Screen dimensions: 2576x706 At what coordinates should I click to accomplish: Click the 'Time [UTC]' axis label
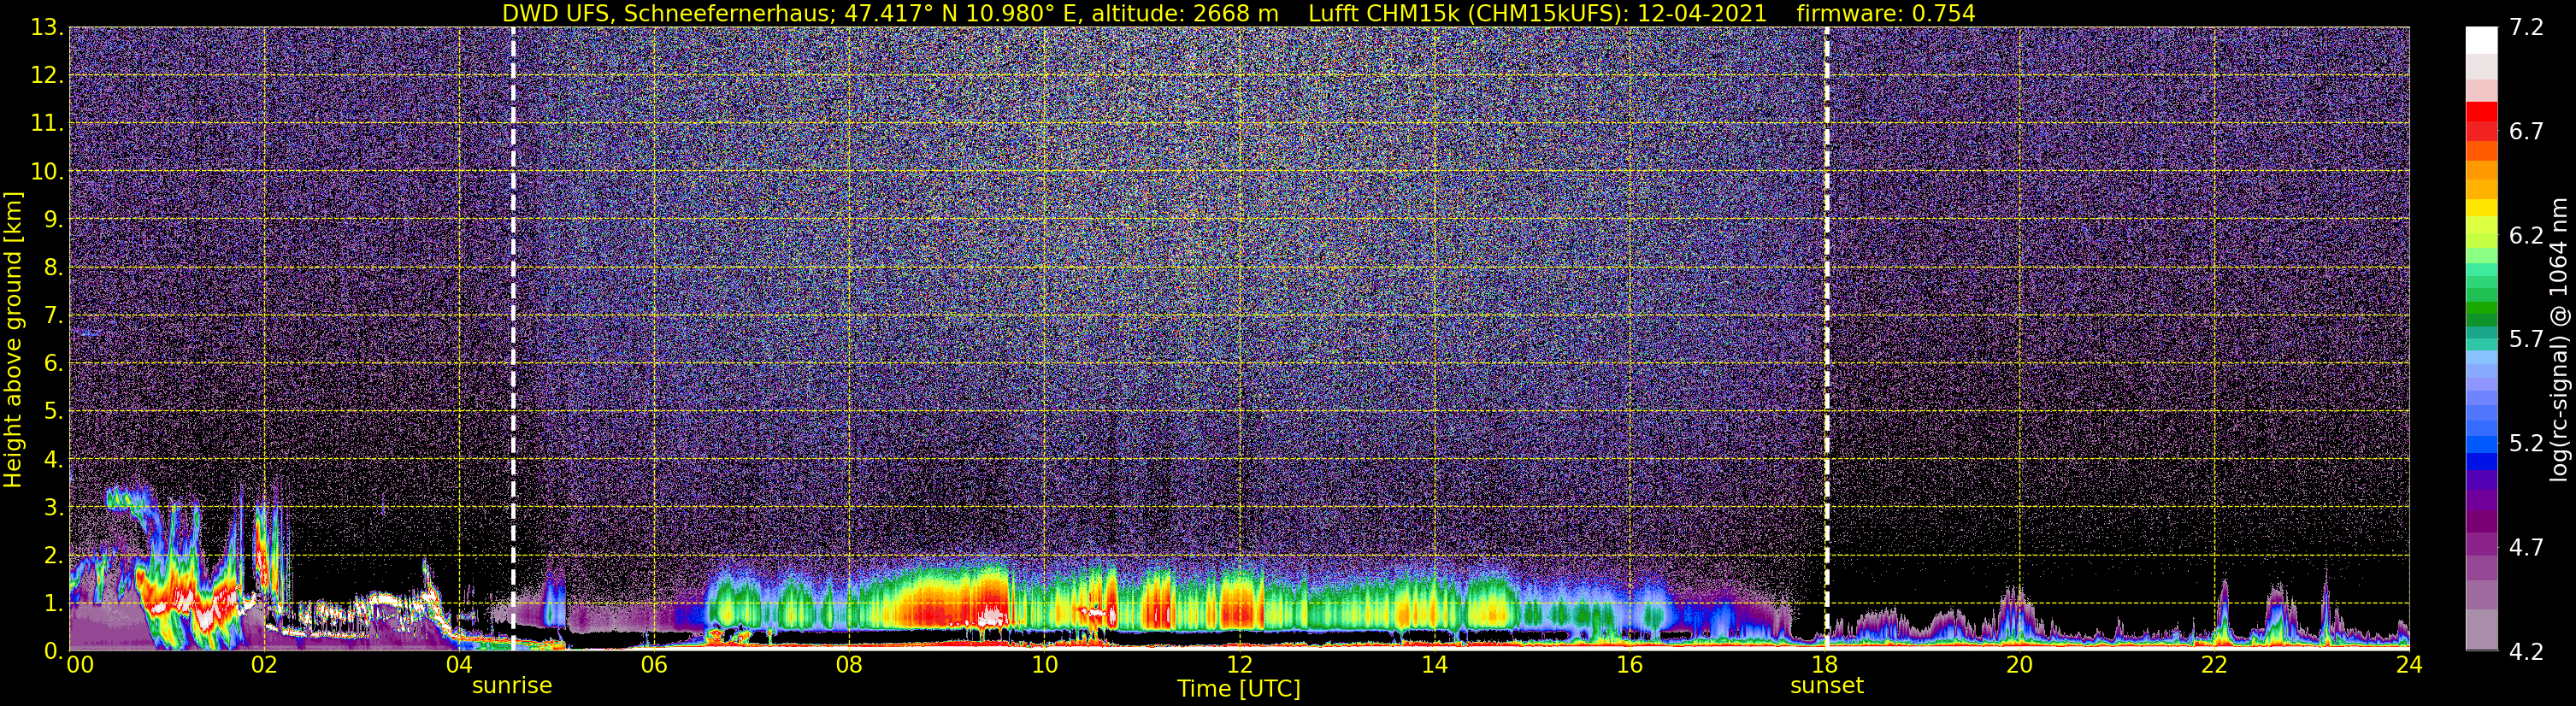[1239, 689]
